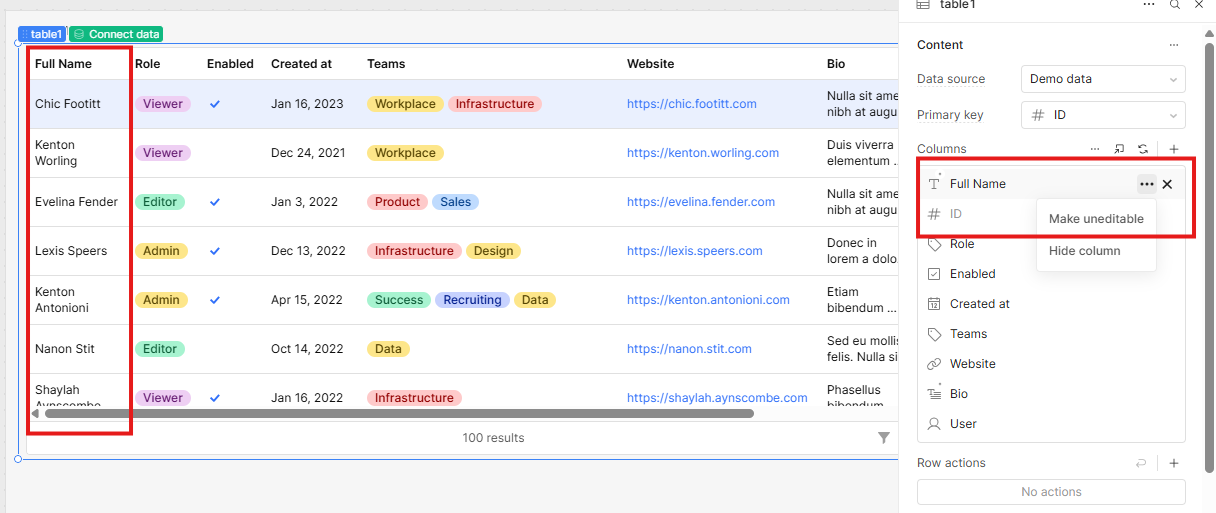Click the Created at column header
1216x513 pixels.
[x=301, y=64]
